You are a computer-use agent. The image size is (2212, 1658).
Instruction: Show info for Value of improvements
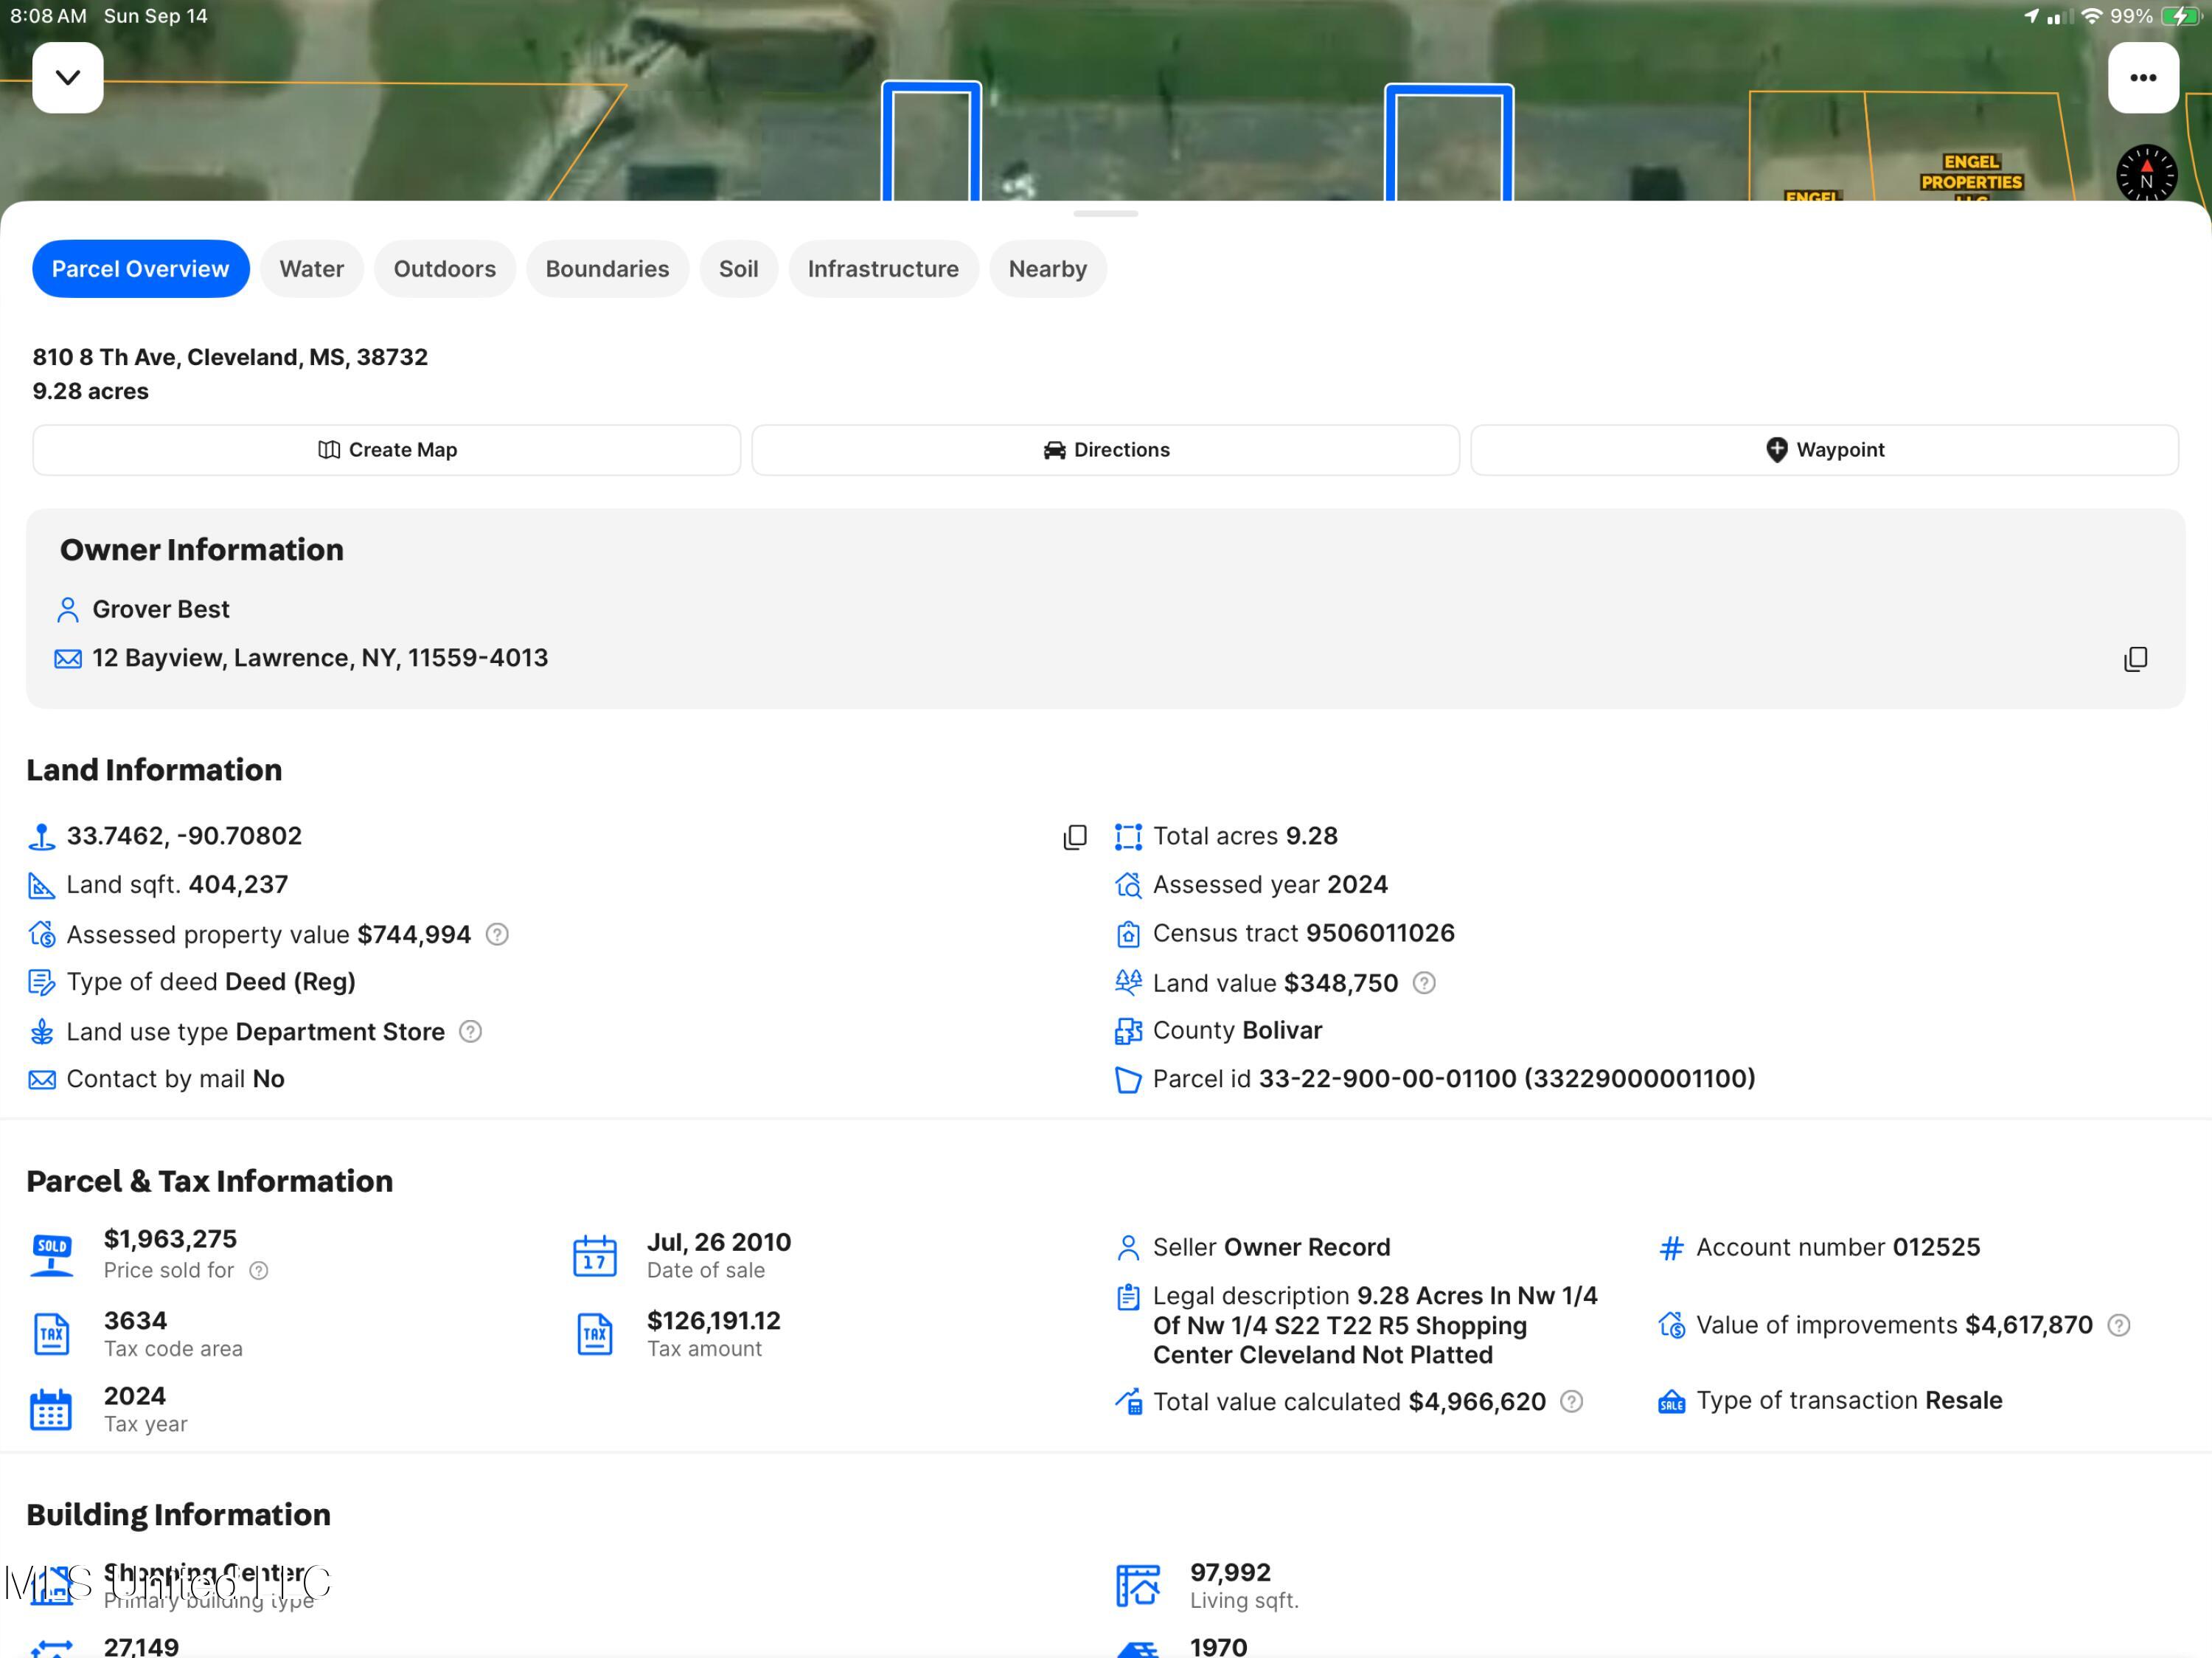click(2118, 1325)
